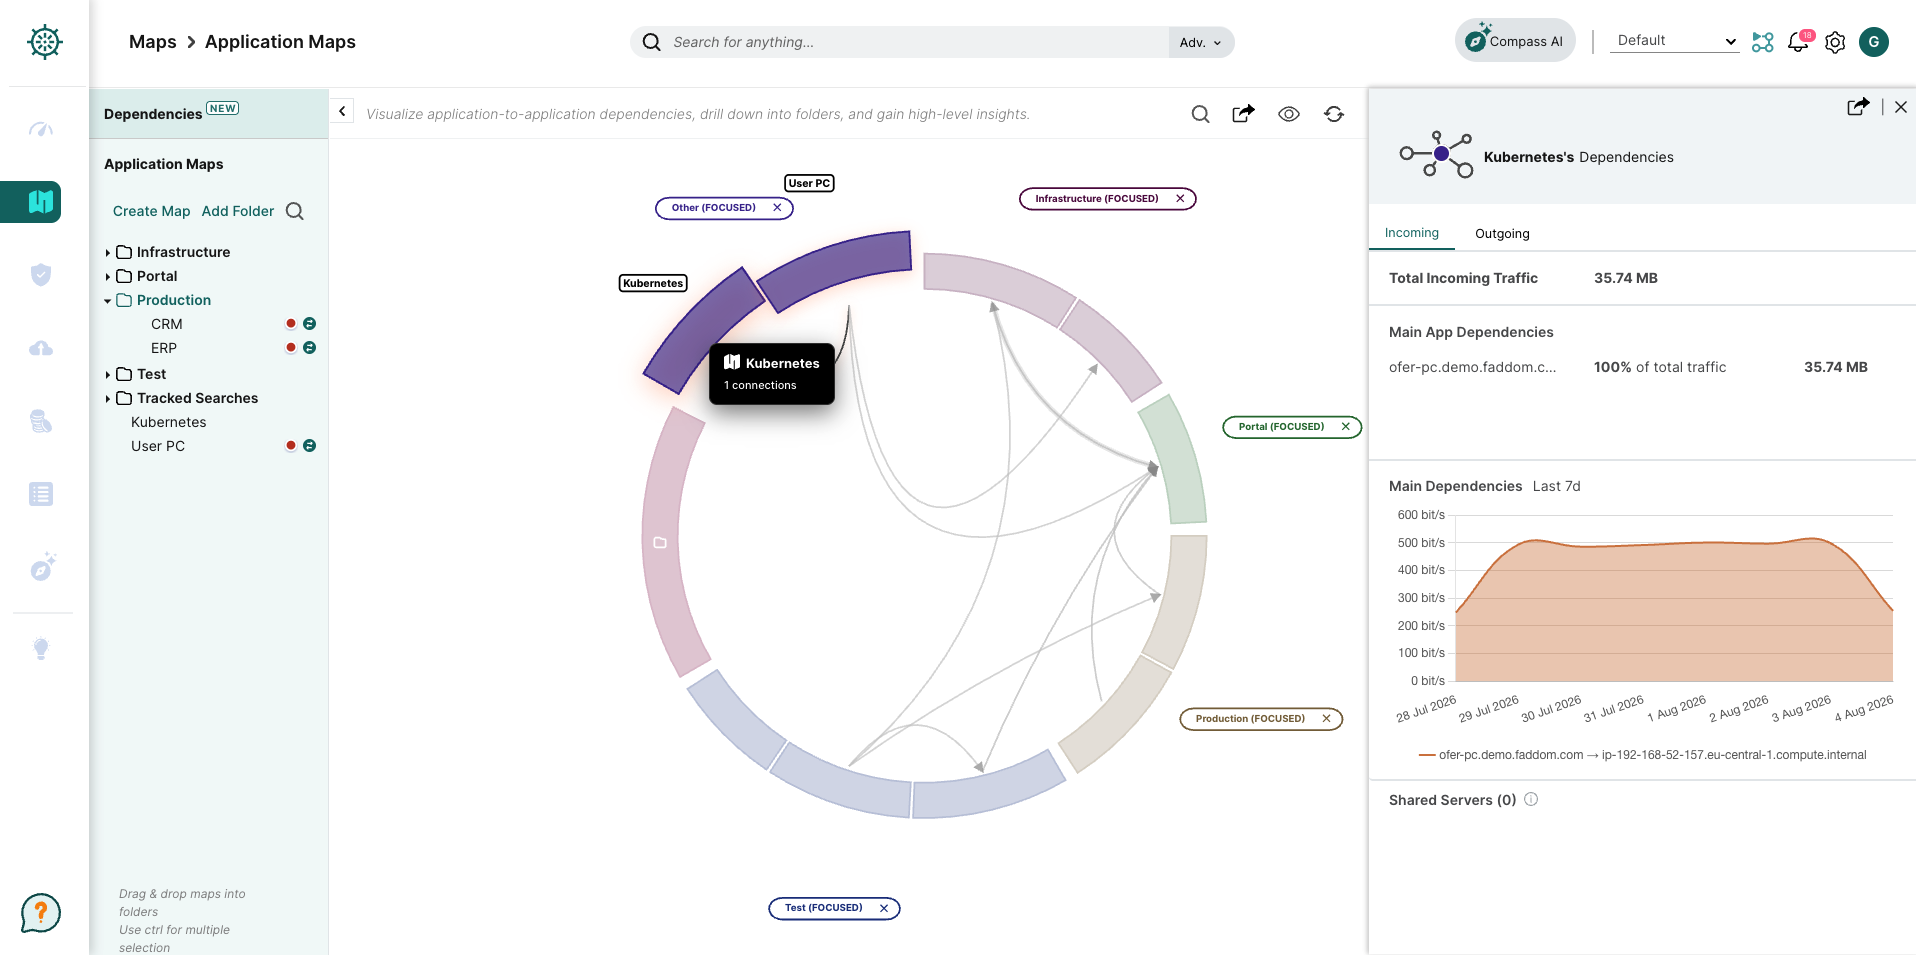Select the CRM map
1916x955 pixels.
167,324
